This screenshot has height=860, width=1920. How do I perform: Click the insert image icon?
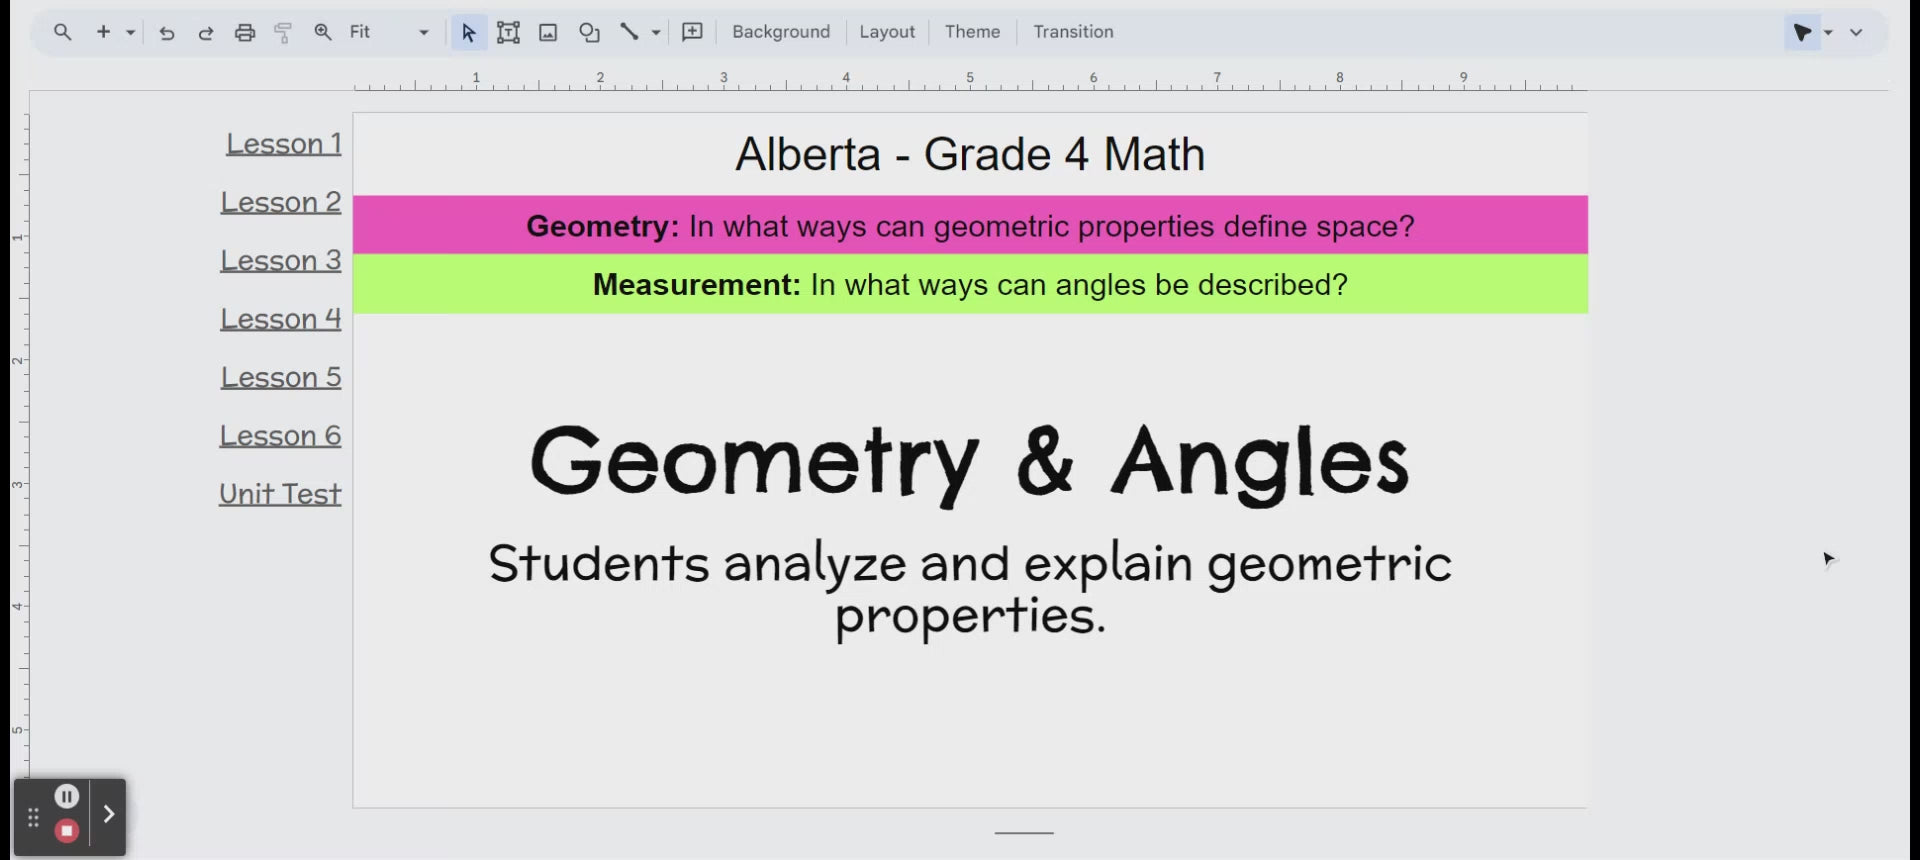click(x=548, y=33)
